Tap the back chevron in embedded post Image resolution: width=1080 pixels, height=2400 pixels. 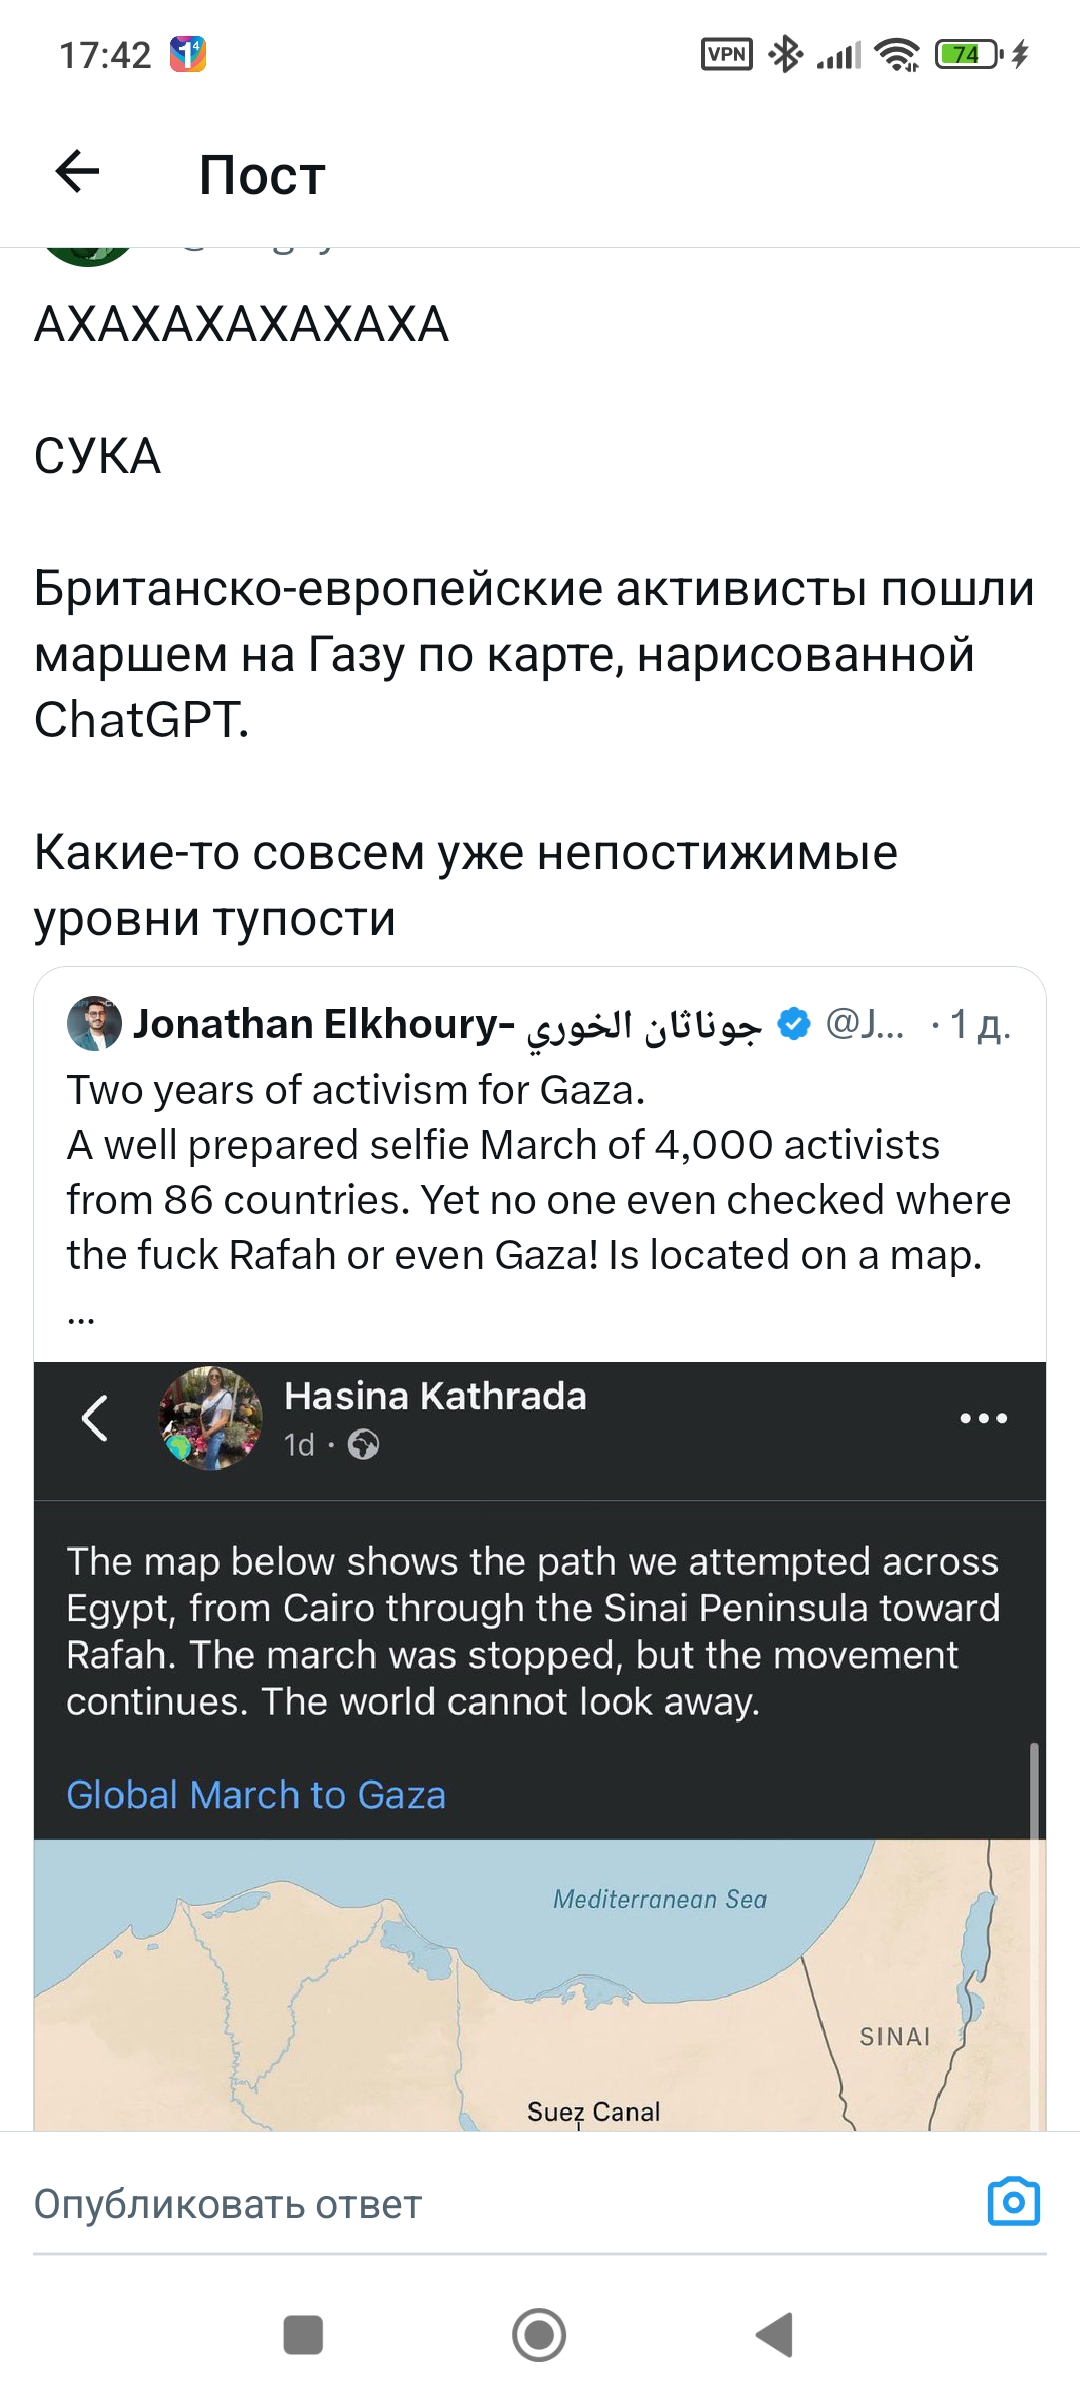click(95, 1418)
